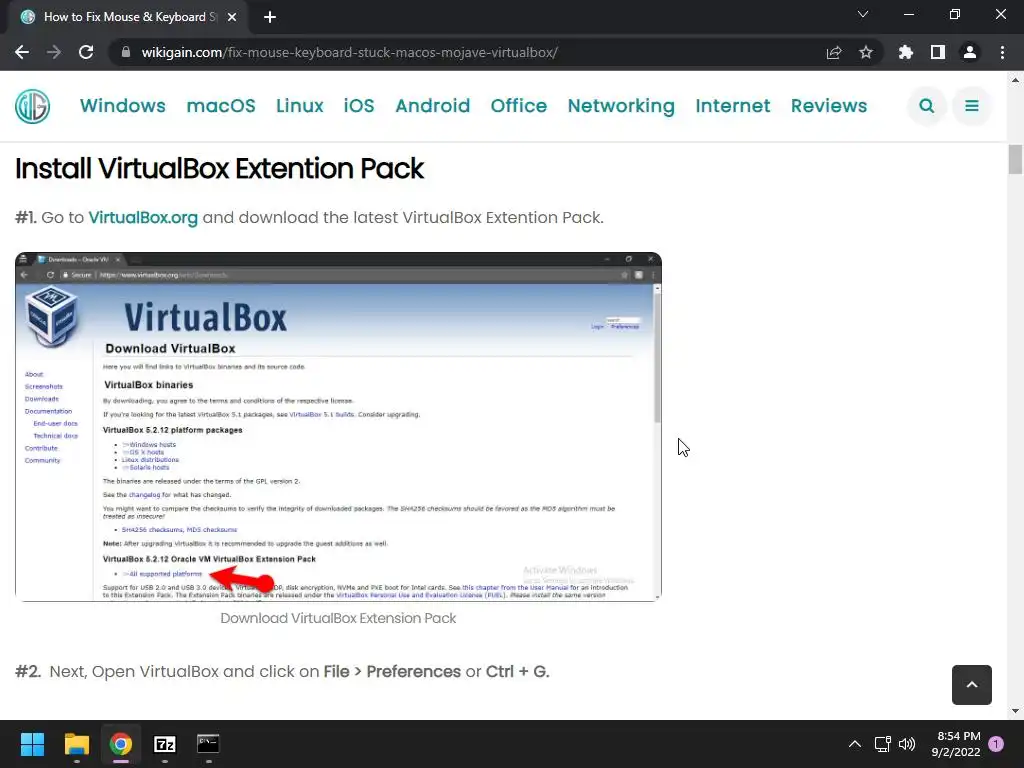
Task: Go to Internet section
Action: click(x=733, y=106)
